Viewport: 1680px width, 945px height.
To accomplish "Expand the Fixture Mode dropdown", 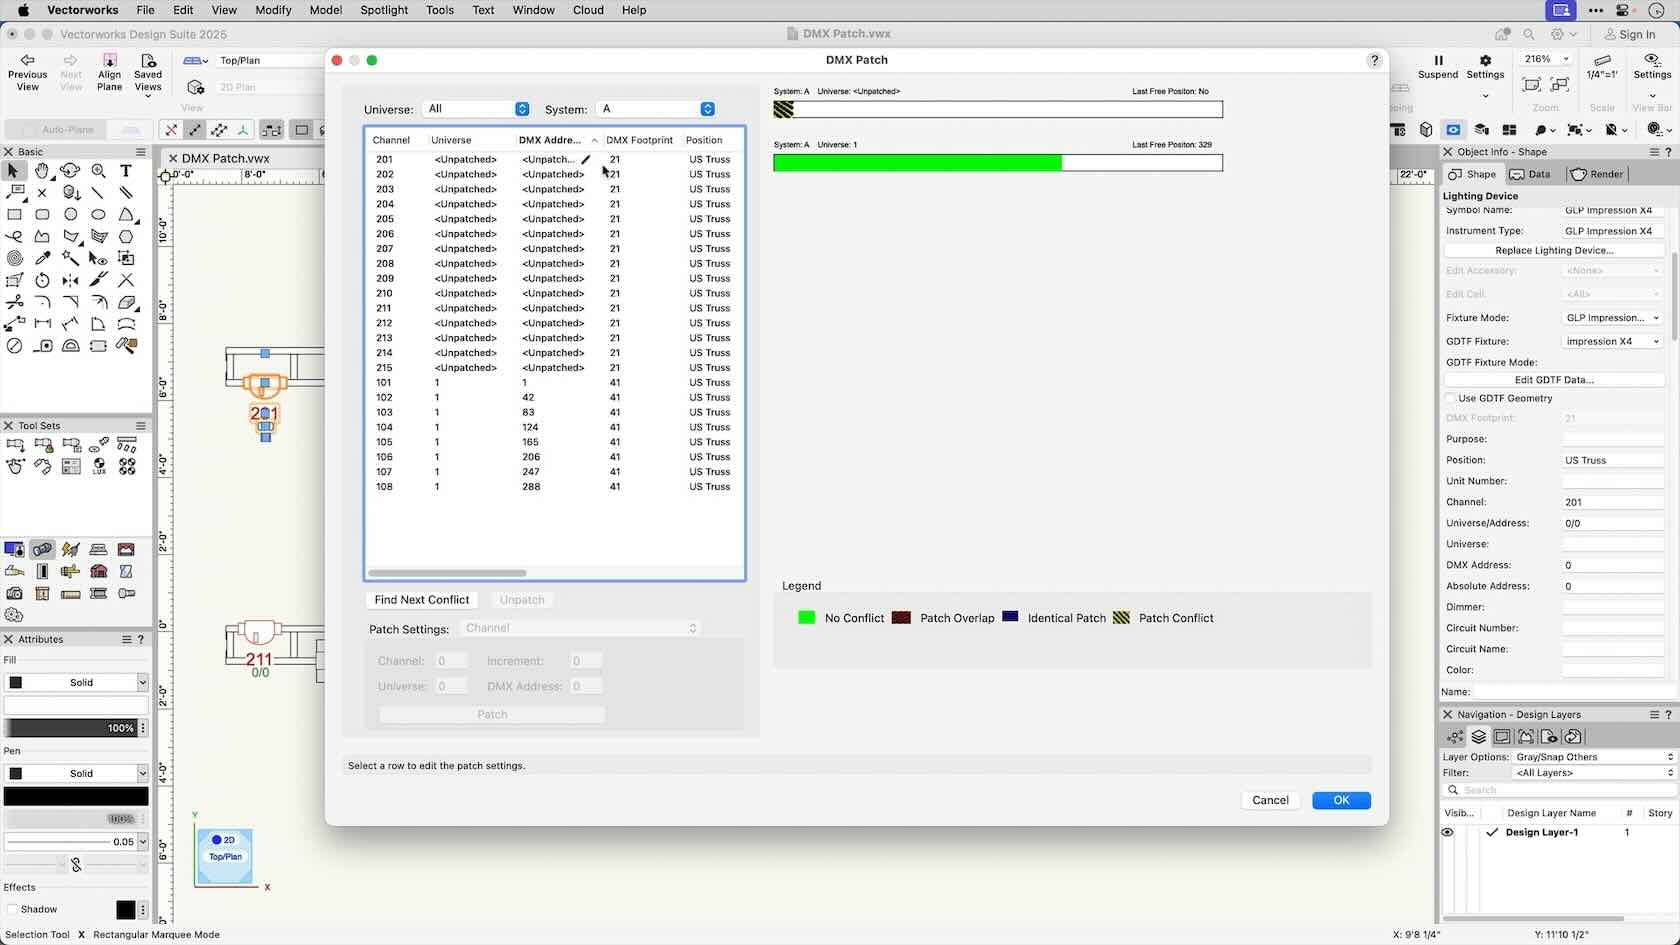I will point(1612,318).
